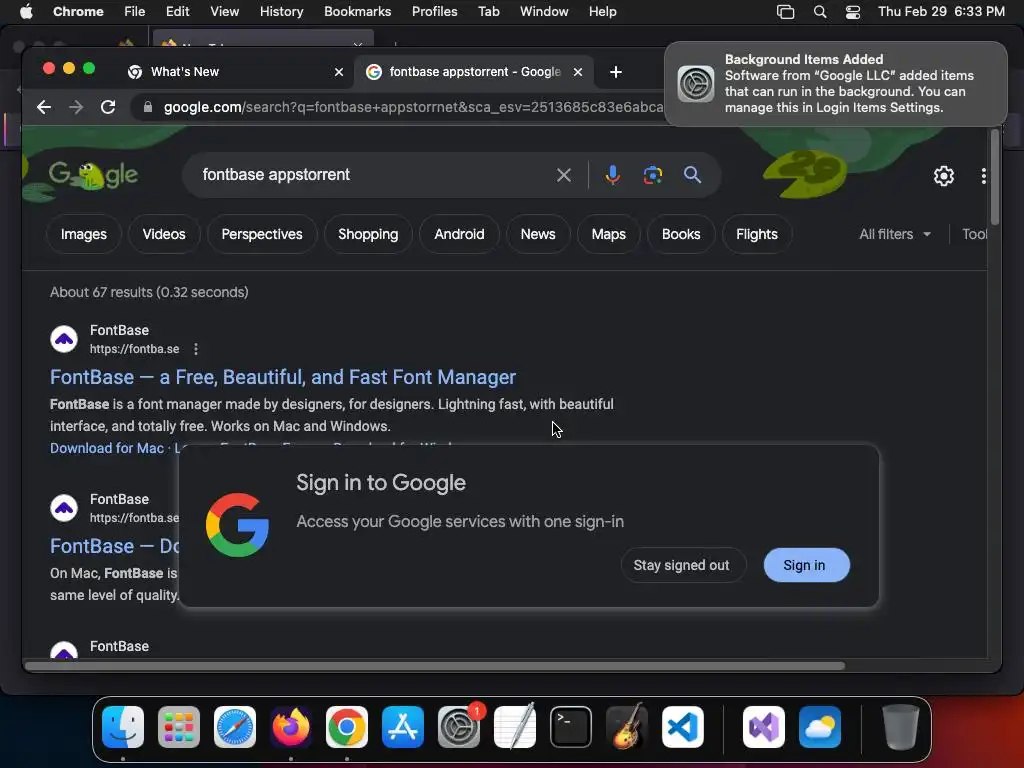Click the forward navigation arrow in Chrome
The height and width of the screenshot is (768, 1024).
coord(76,107)
